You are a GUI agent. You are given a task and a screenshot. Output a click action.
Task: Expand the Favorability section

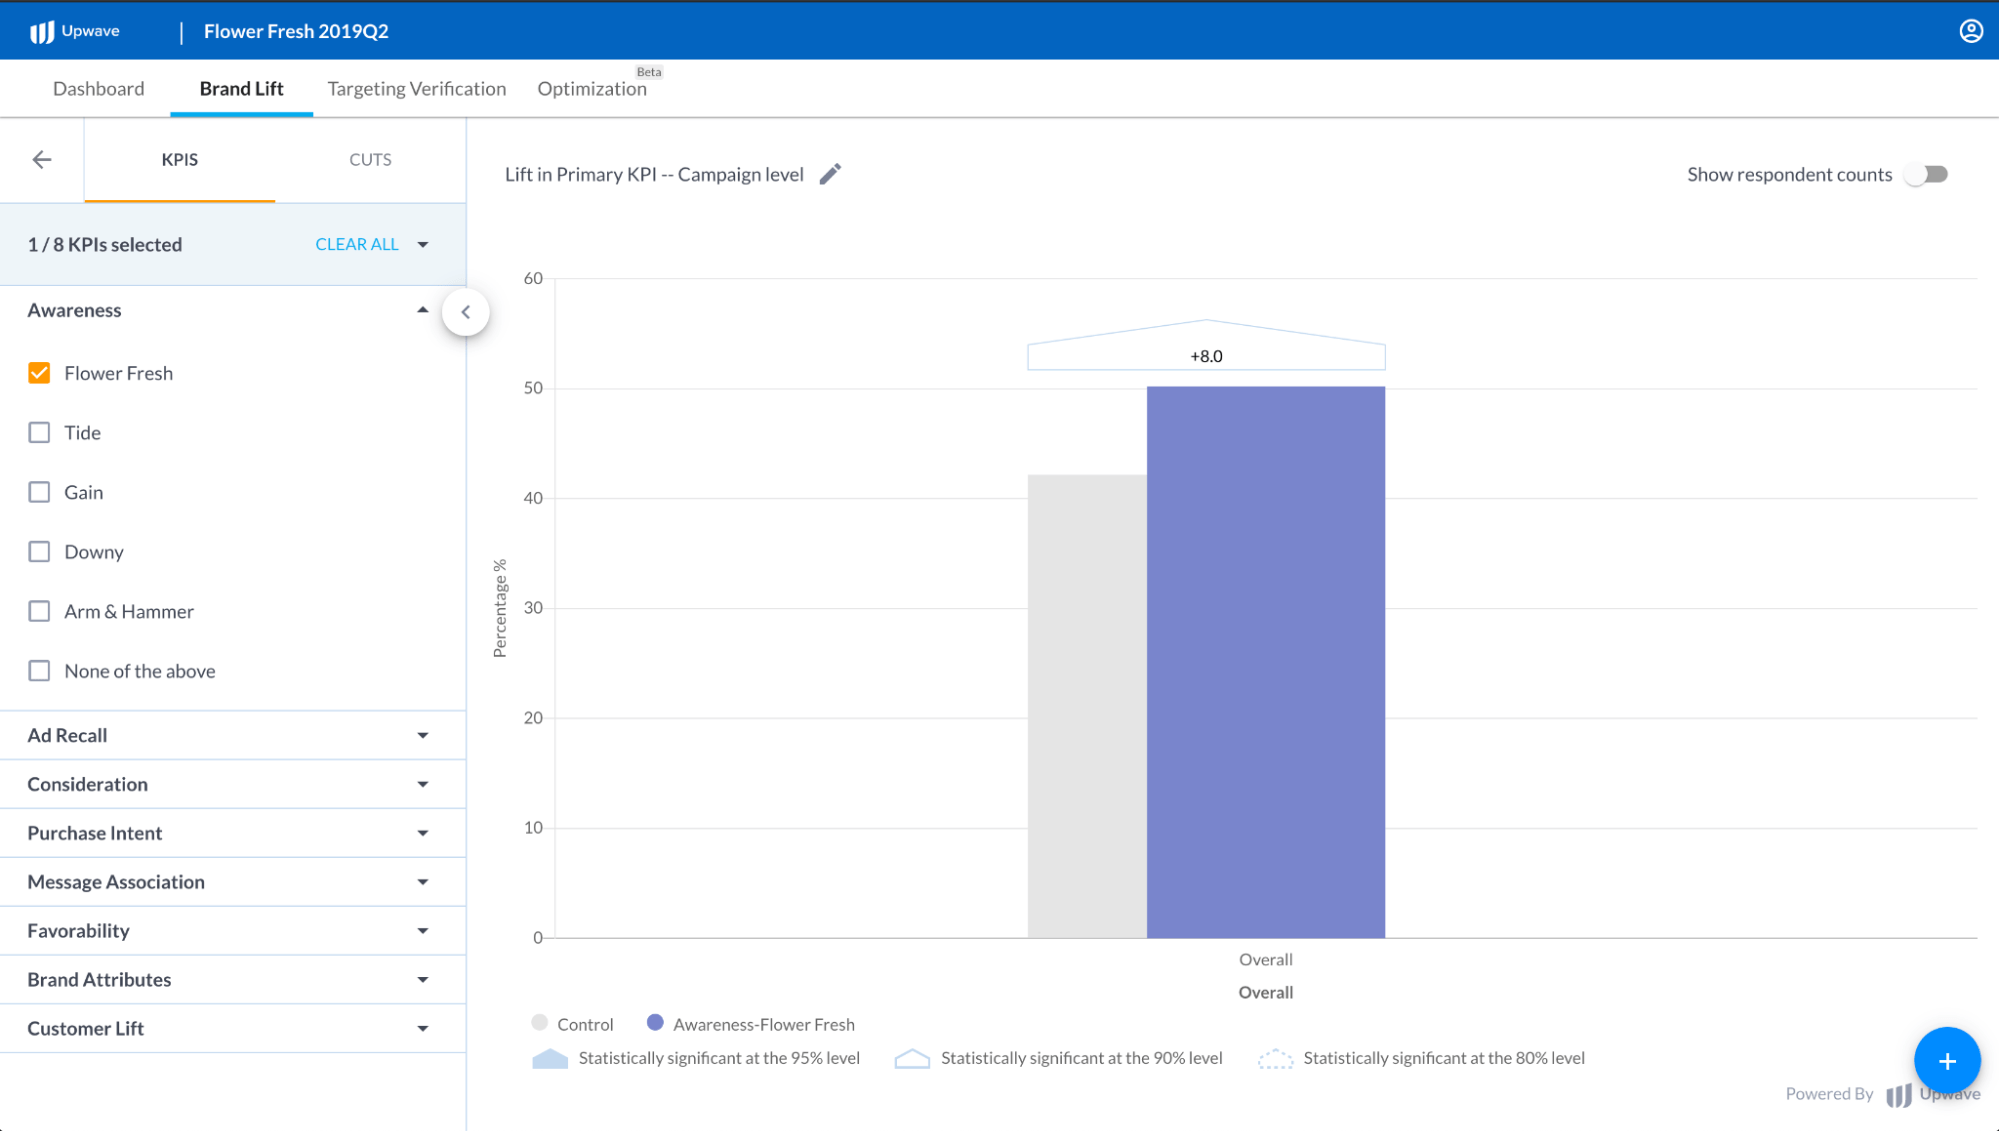pos(233,931)
